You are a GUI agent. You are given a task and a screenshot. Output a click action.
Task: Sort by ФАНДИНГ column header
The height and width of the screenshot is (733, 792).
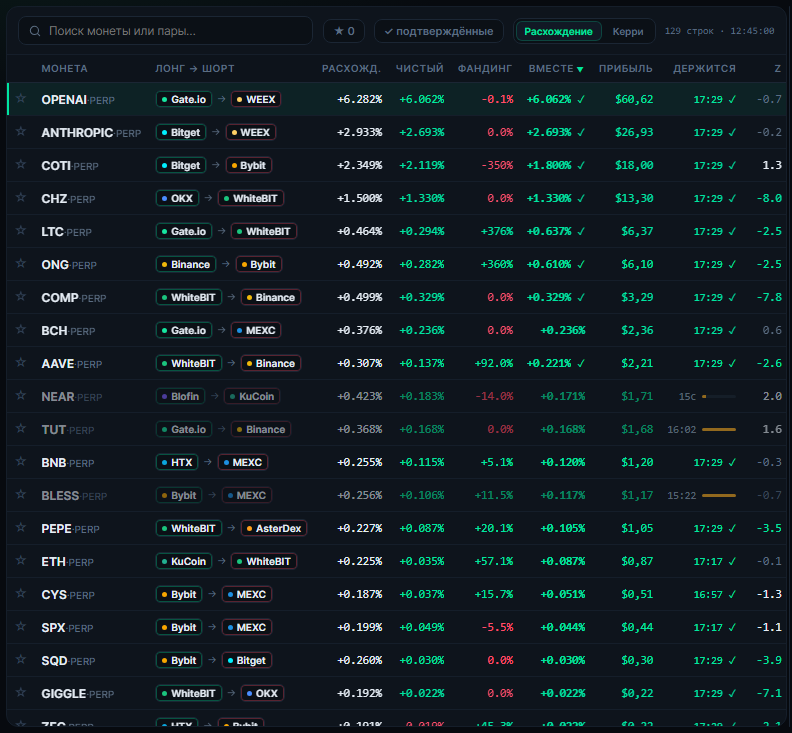[x=484, y=69]
